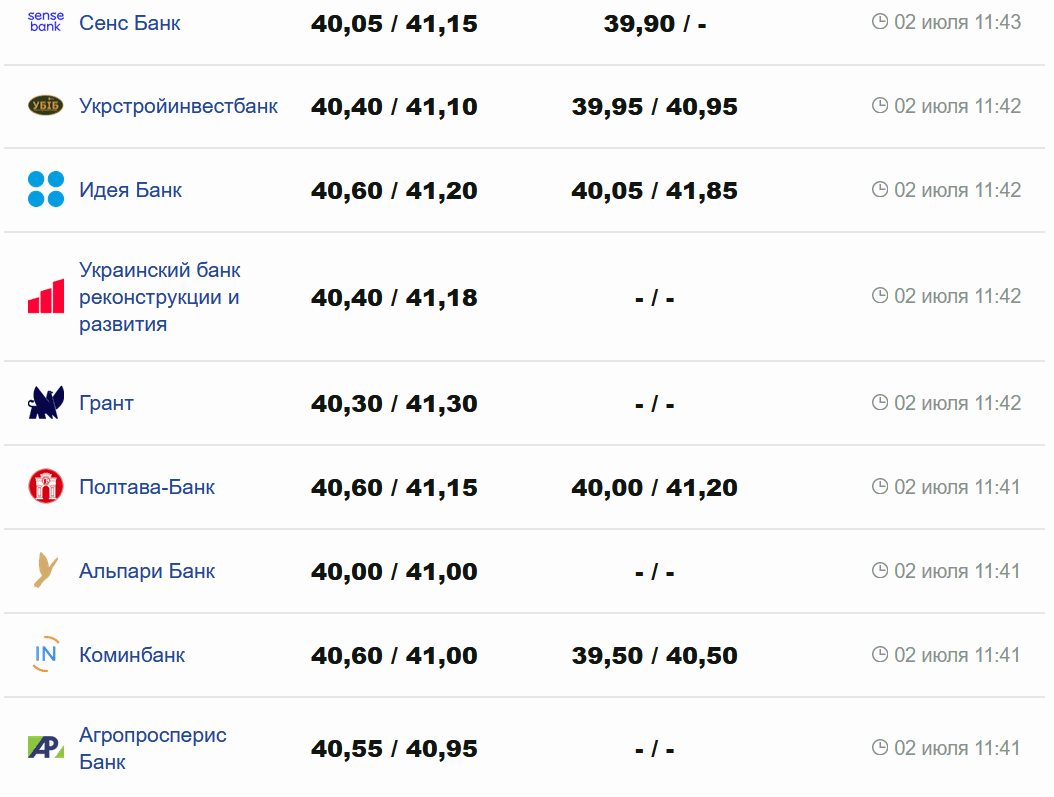The image size is (1054, 797).
Task: Go to the Агропросперис Банк link
Action: coord(152,748)
